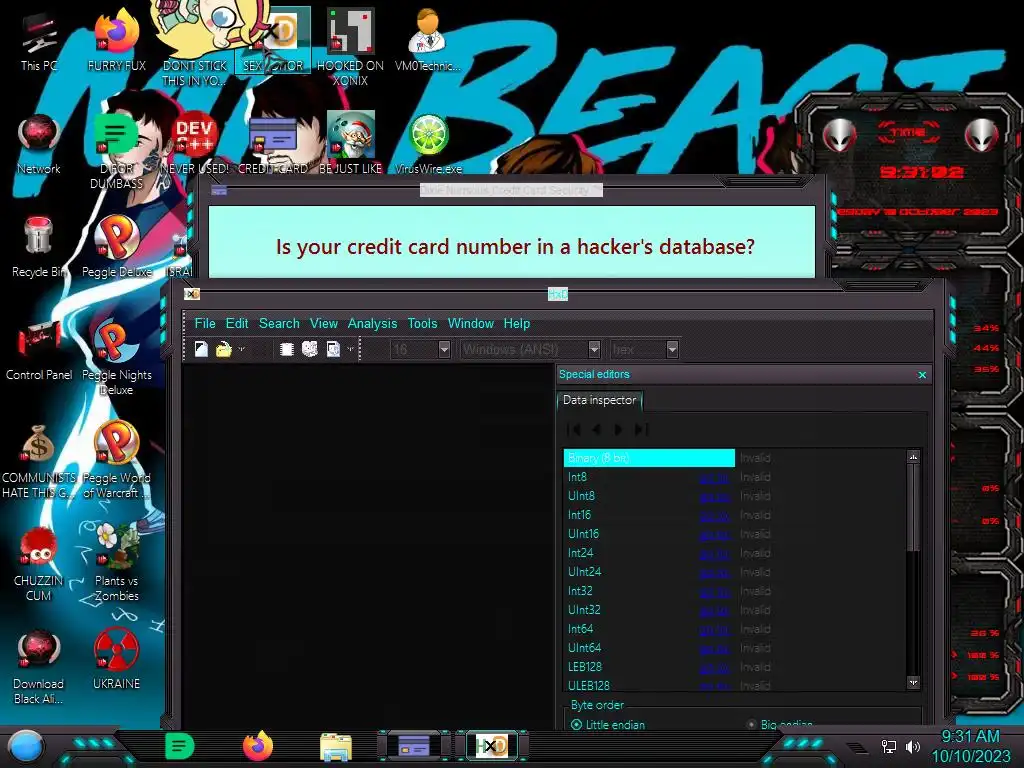Open Firefox from the taskbar
1024x768 pixels.
coord(257,746)
